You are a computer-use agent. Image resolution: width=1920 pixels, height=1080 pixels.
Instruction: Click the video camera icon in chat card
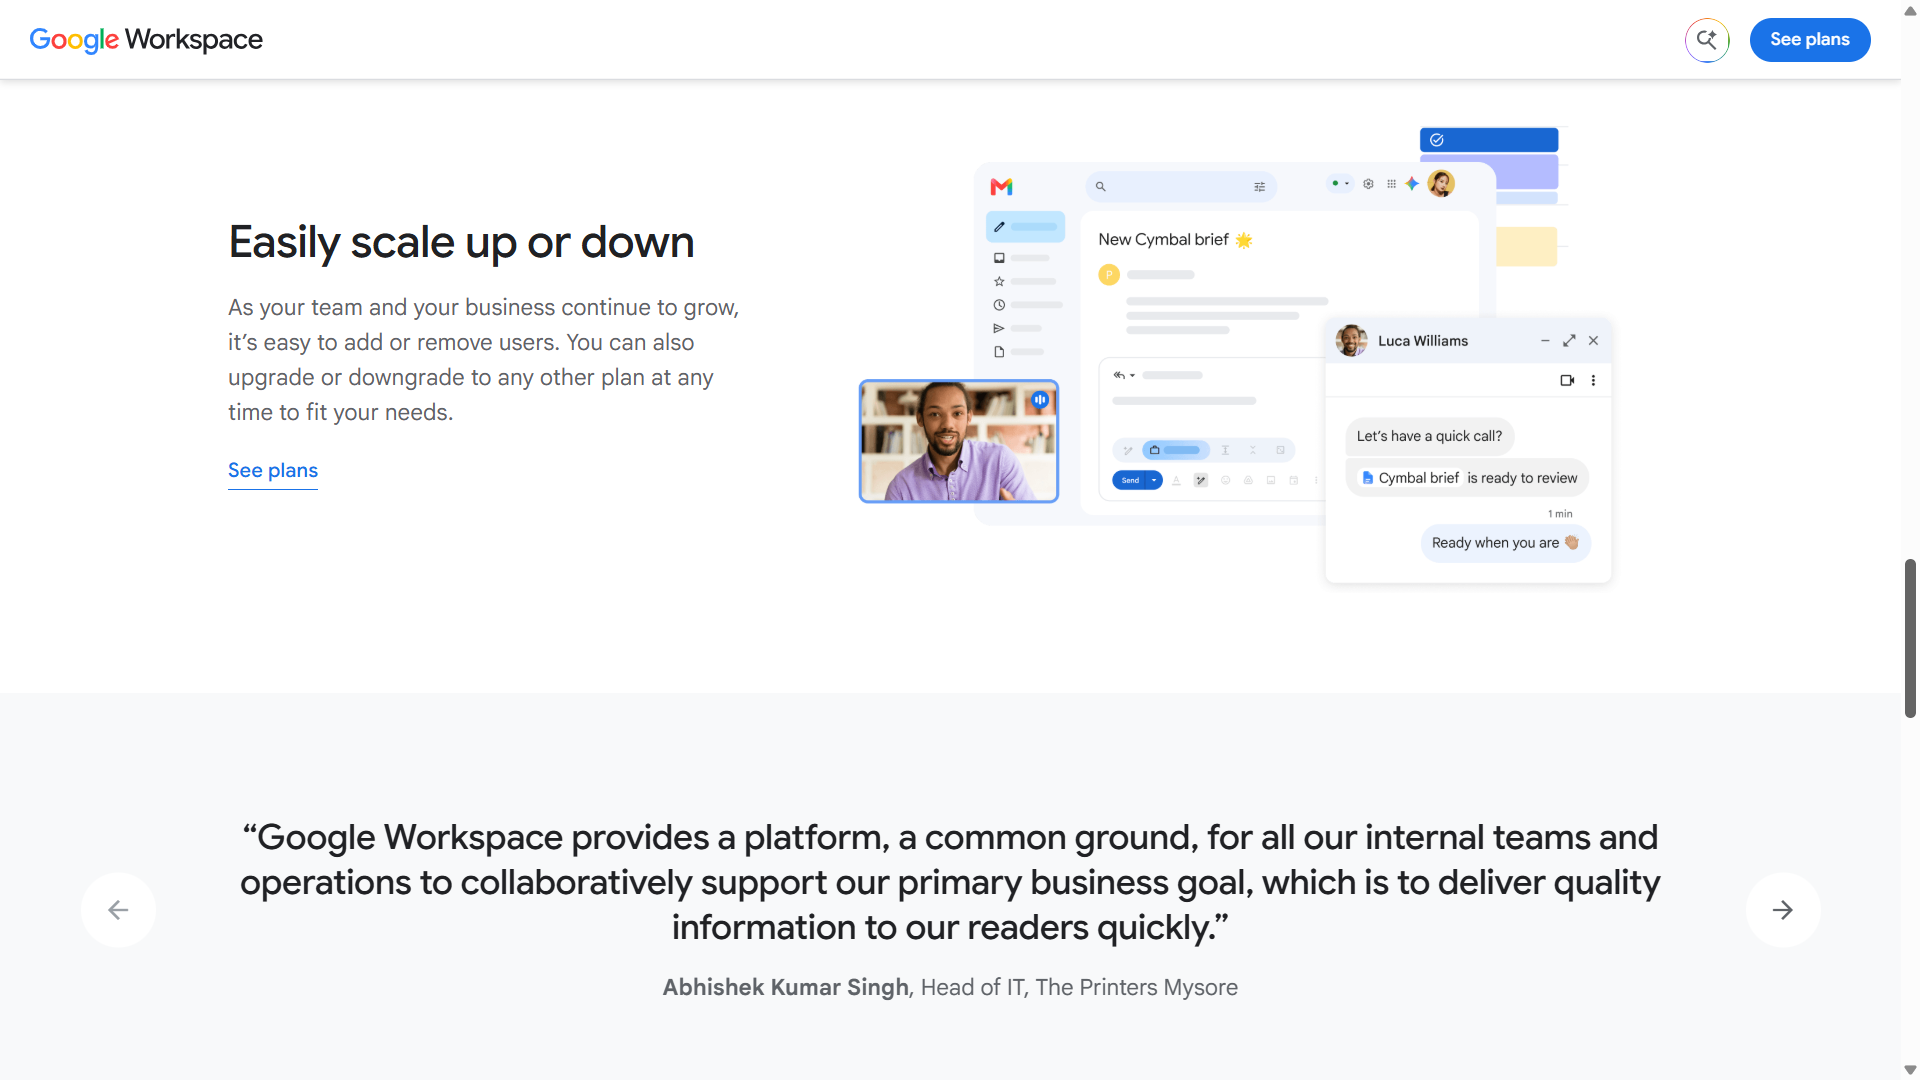(x=1567, y=380)
